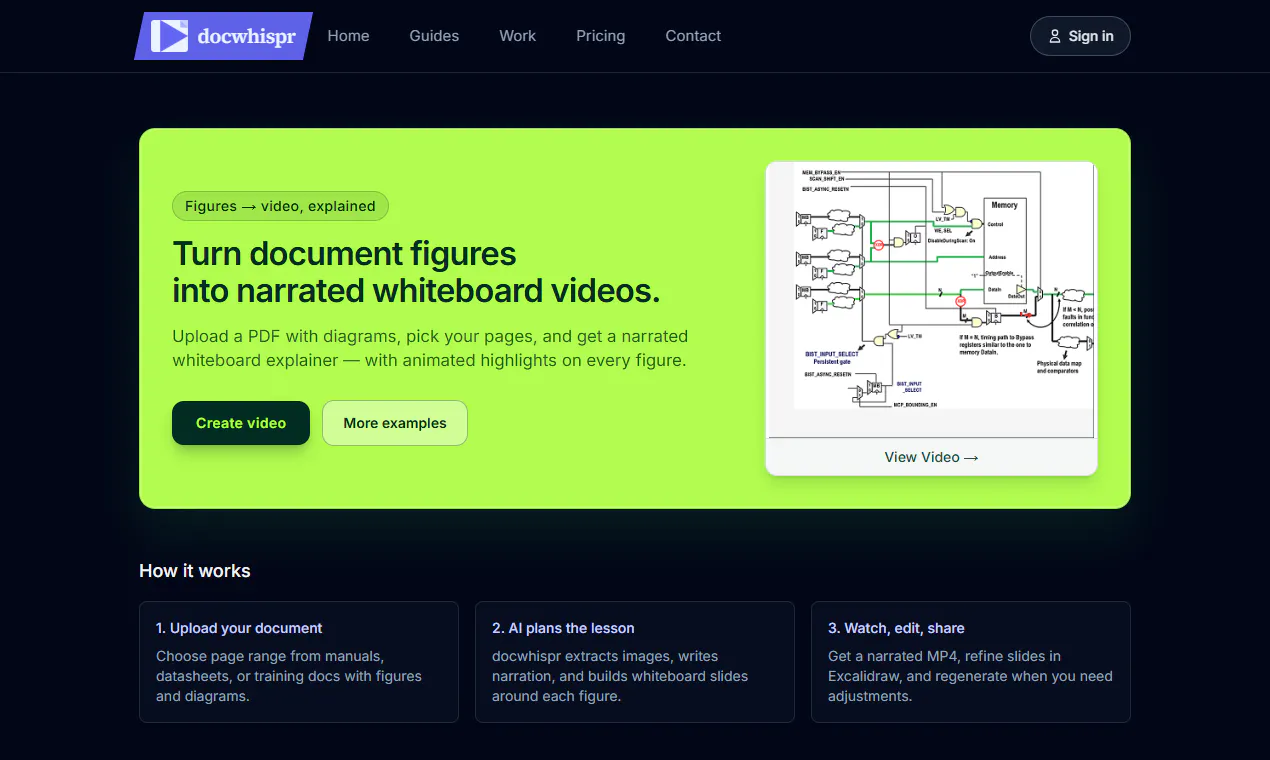This screenshot has height=760, width=1270.
Task: Start with the Create video button
Action: click(x=241, y=423)
